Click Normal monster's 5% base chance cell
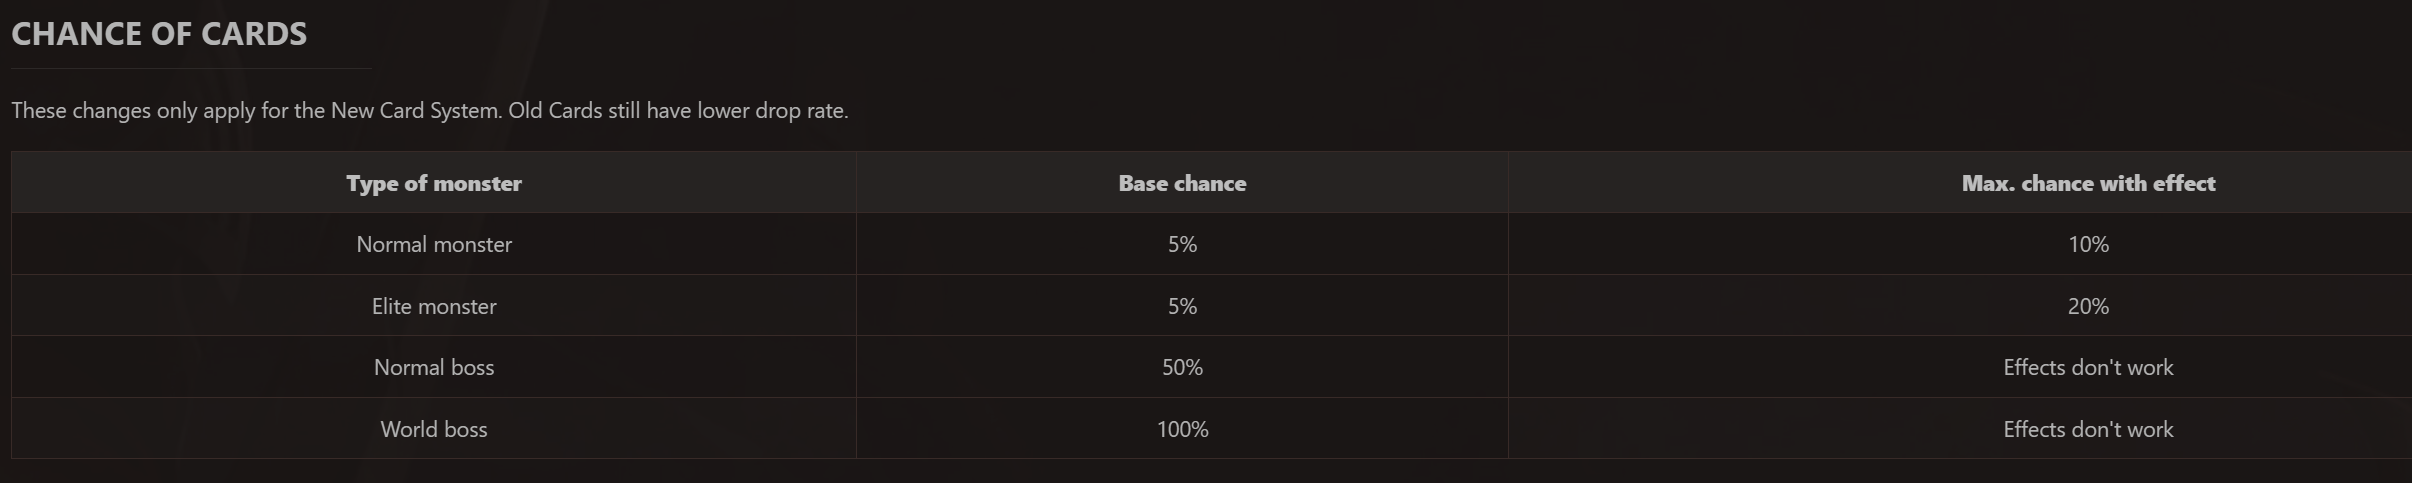This screenshot has width=2412, height=483. 1182,245
